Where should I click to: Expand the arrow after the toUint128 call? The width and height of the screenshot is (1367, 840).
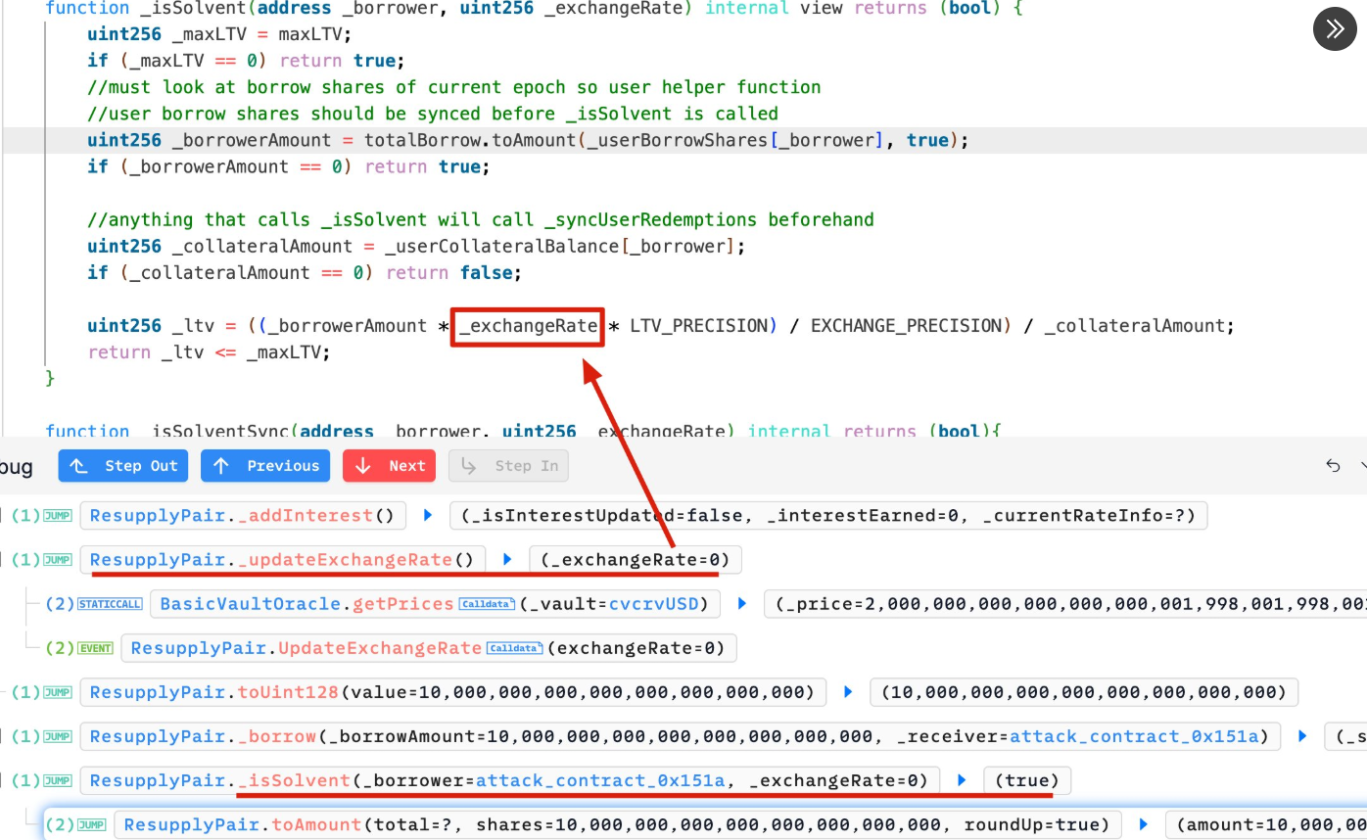(848, 692)
